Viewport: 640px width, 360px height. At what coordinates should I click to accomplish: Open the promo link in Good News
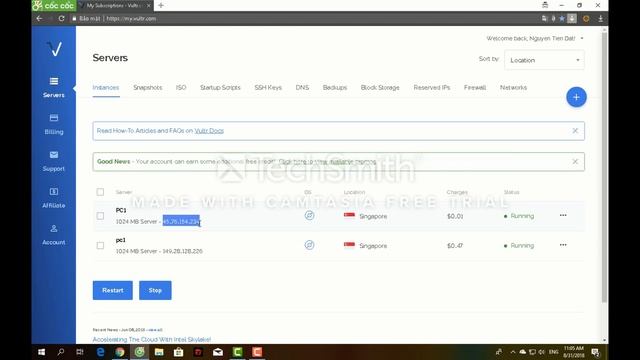tap(327, 162)
